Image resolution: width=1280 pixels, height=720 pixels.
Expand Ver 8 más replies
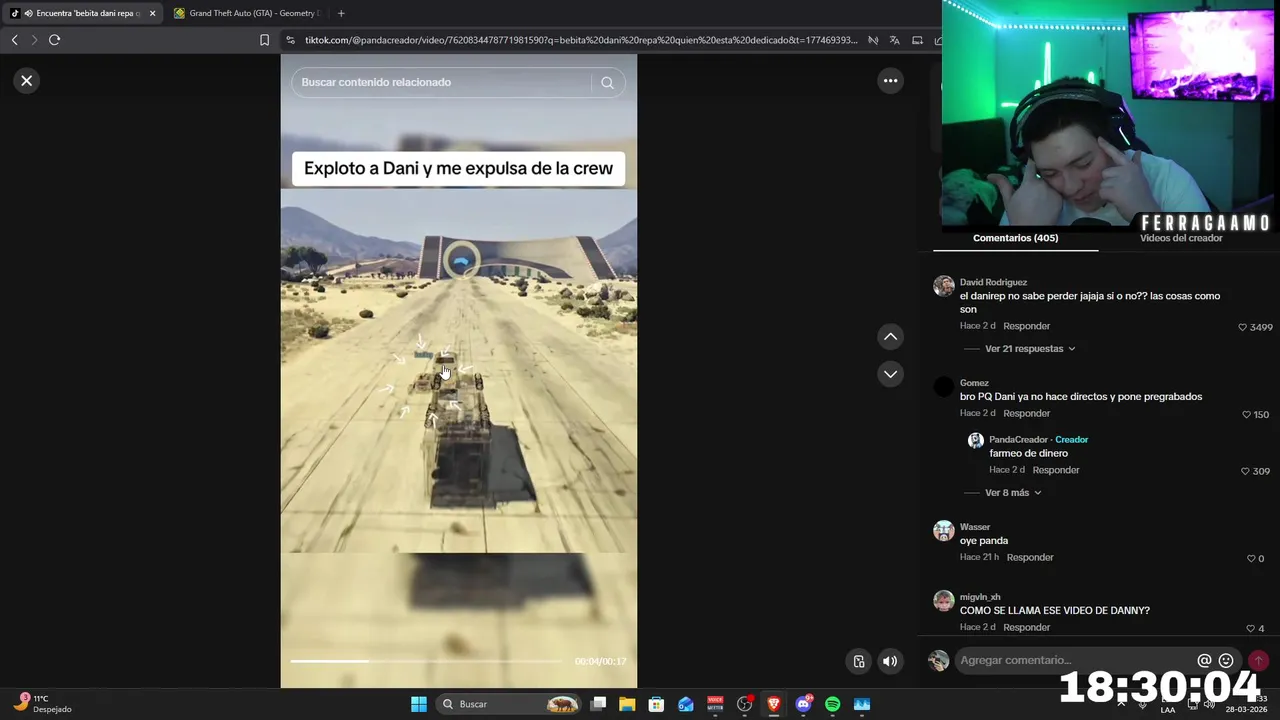(1013, 493)
